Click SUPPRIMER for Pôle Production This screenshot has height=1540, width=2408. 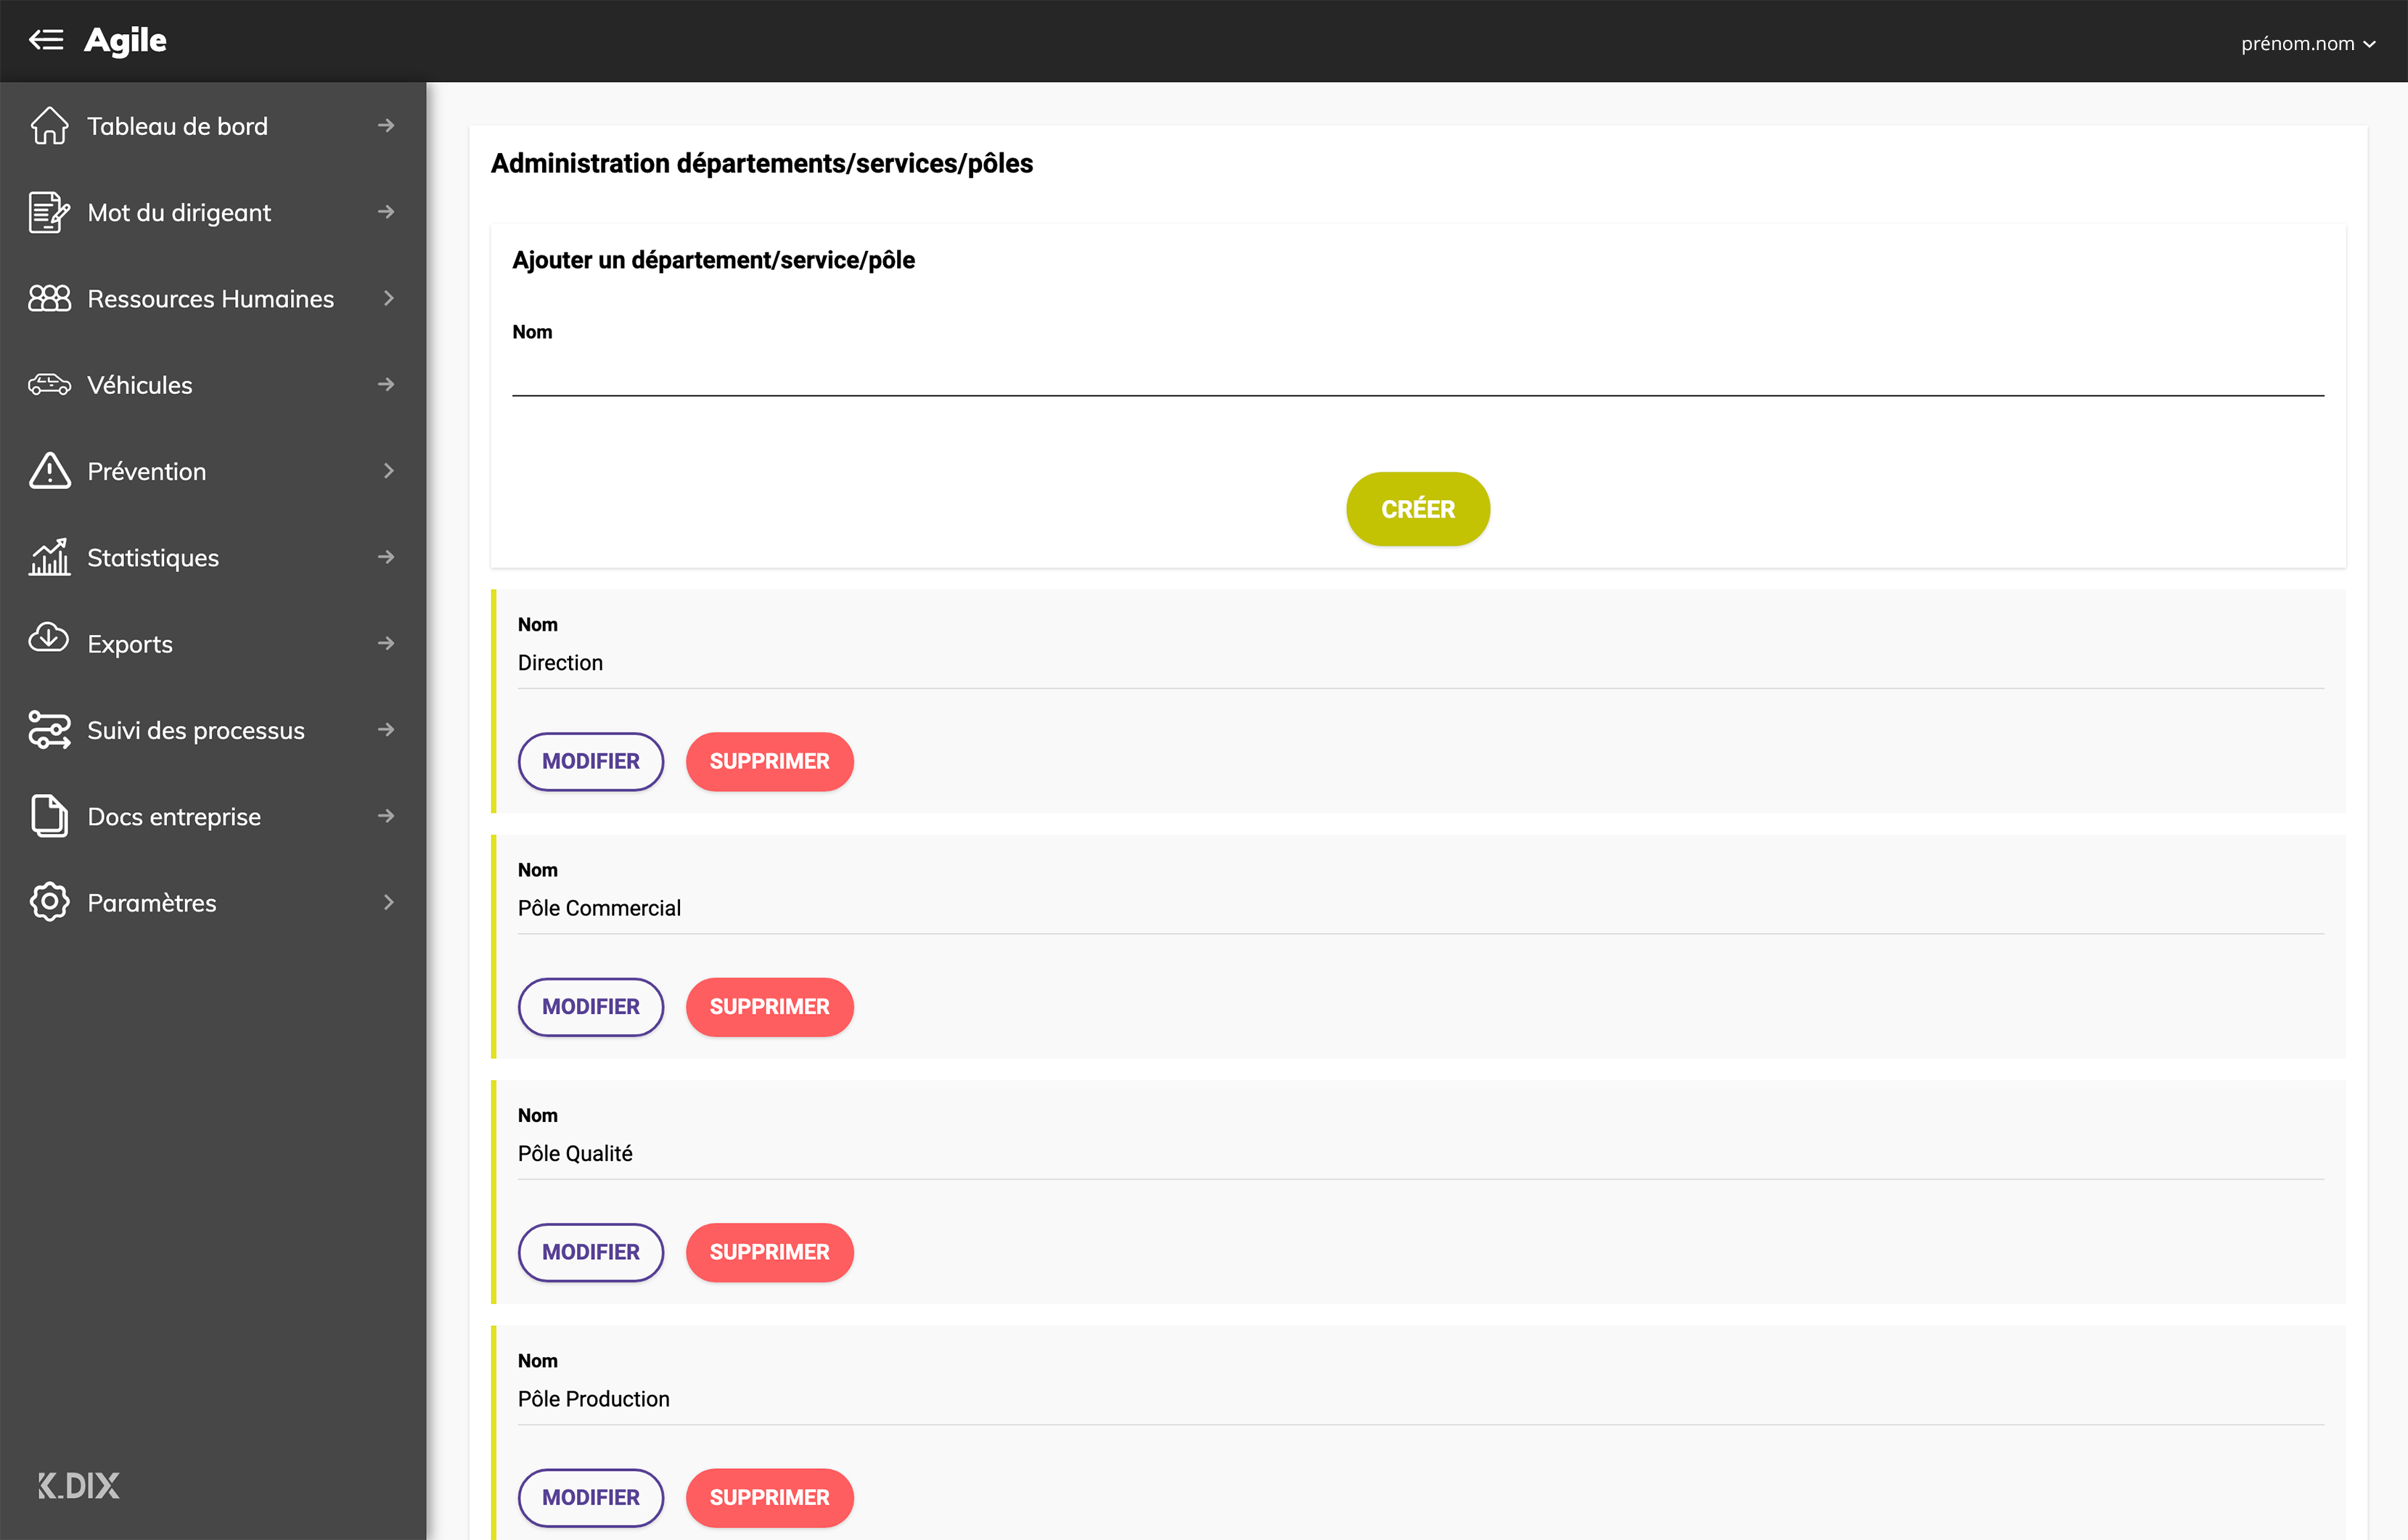tap(769, 1497)
